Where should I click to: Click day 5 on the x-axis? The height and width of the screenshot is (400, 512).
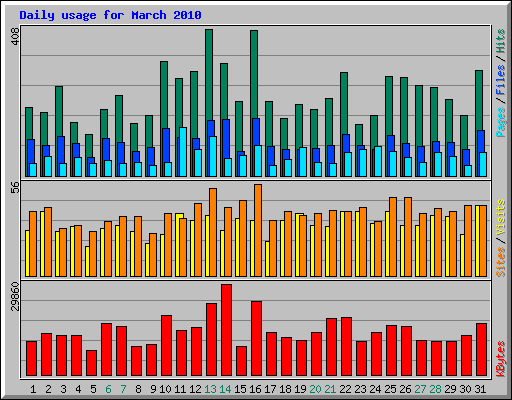click(x=93, y=389)
